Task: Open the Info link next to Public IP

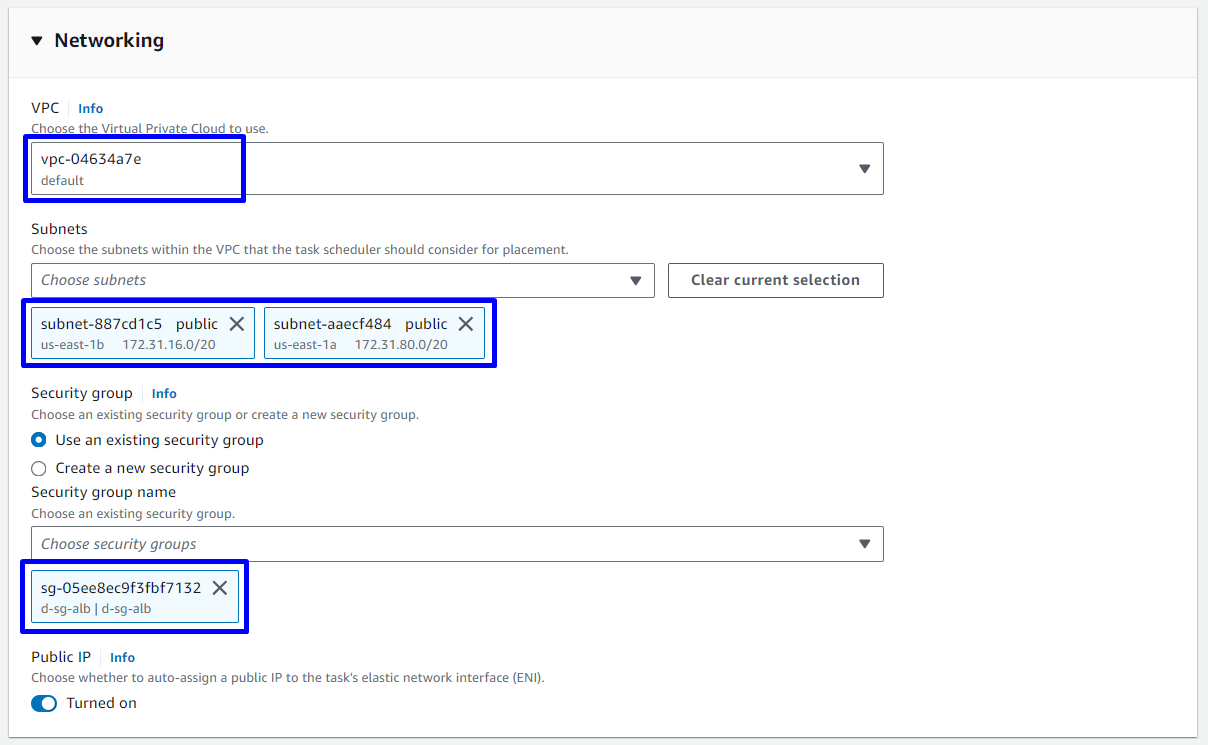Action: pos(122,658)
